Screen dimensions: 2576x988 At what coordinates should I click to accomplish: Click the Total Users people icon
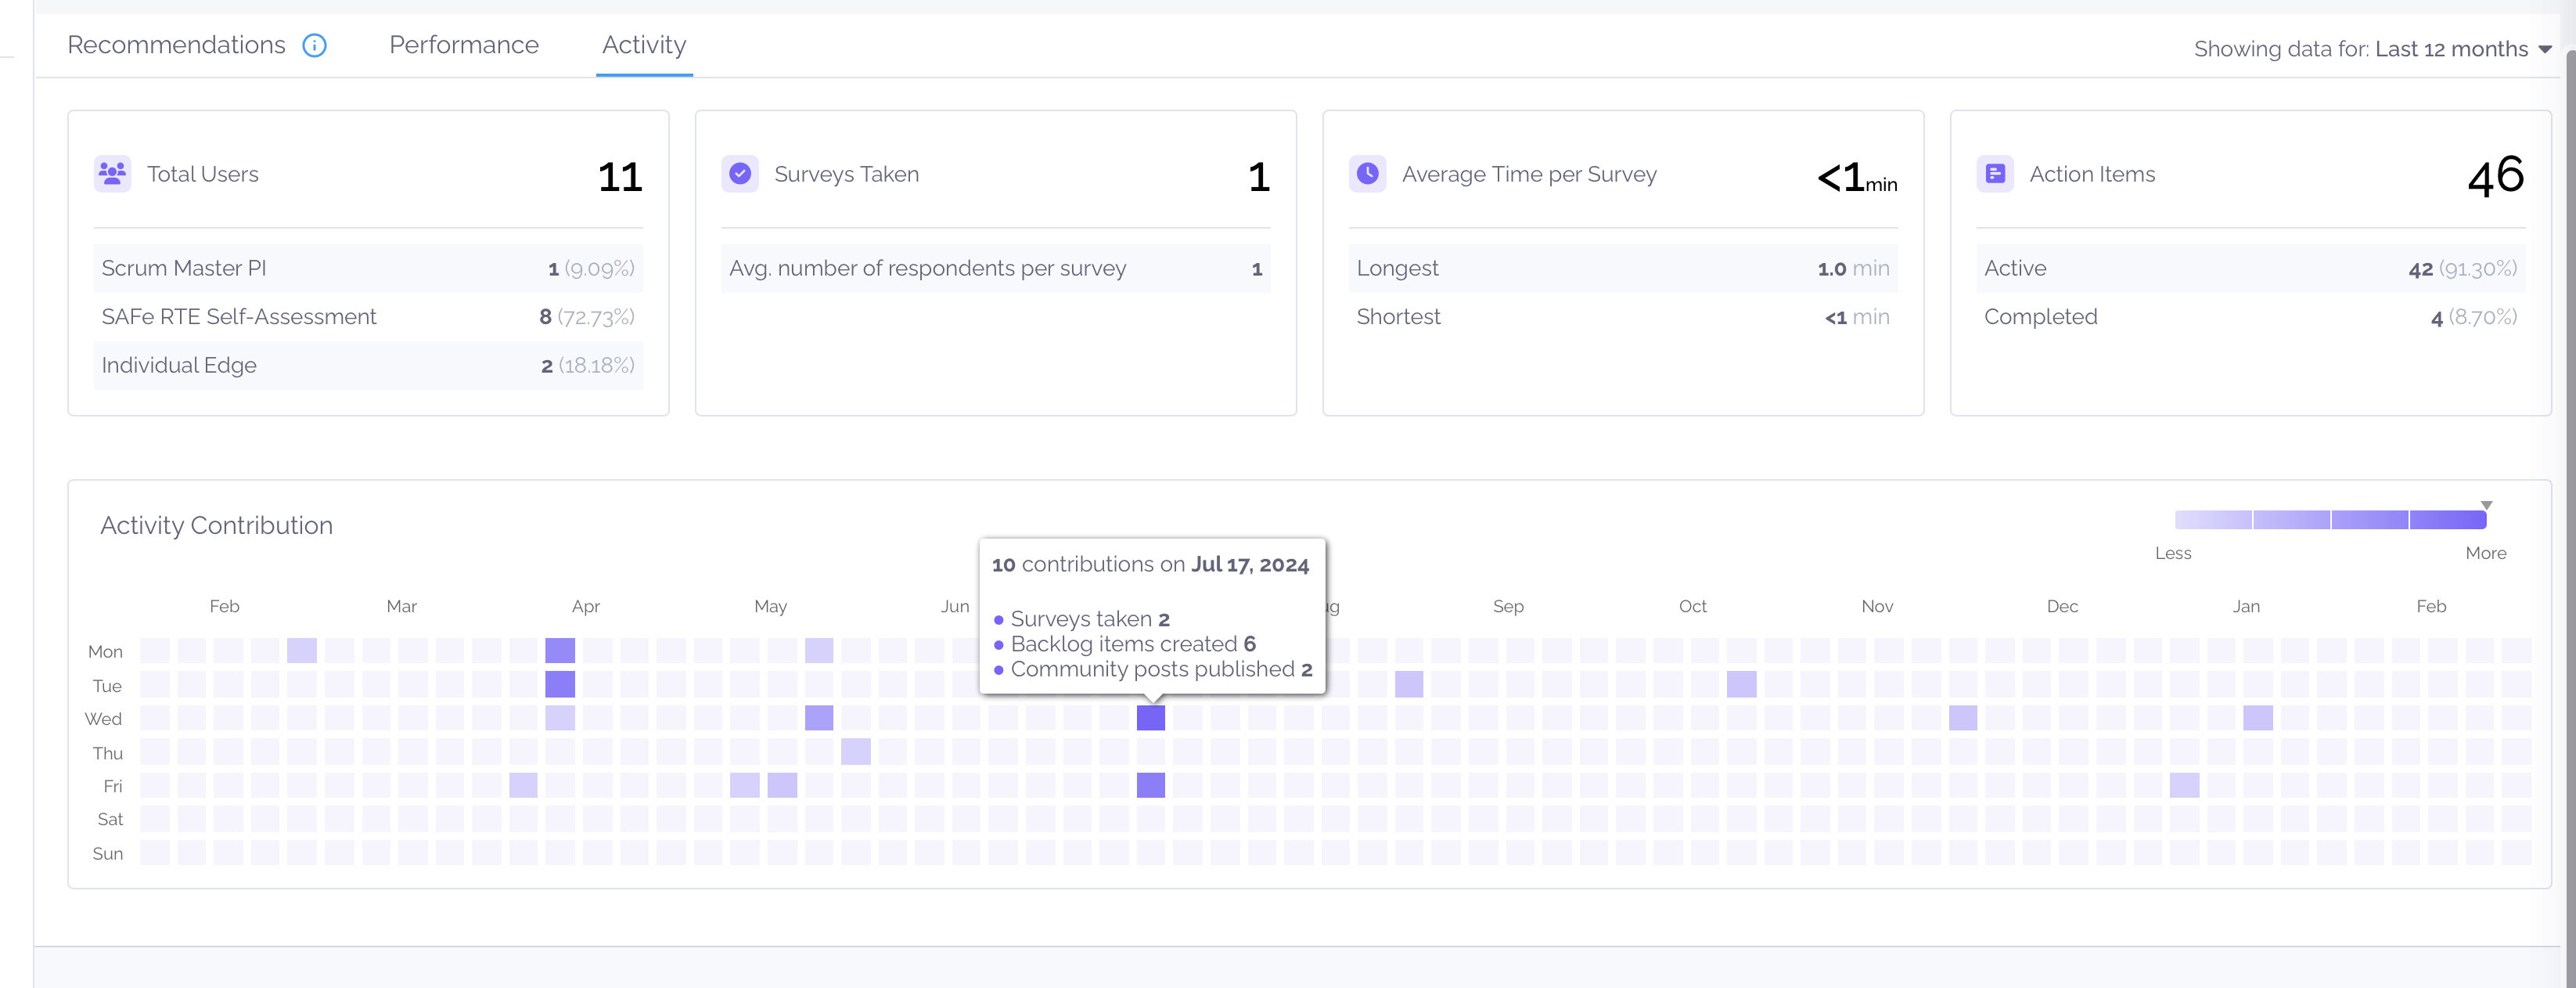pyautogui.click(x=113, y=174)
